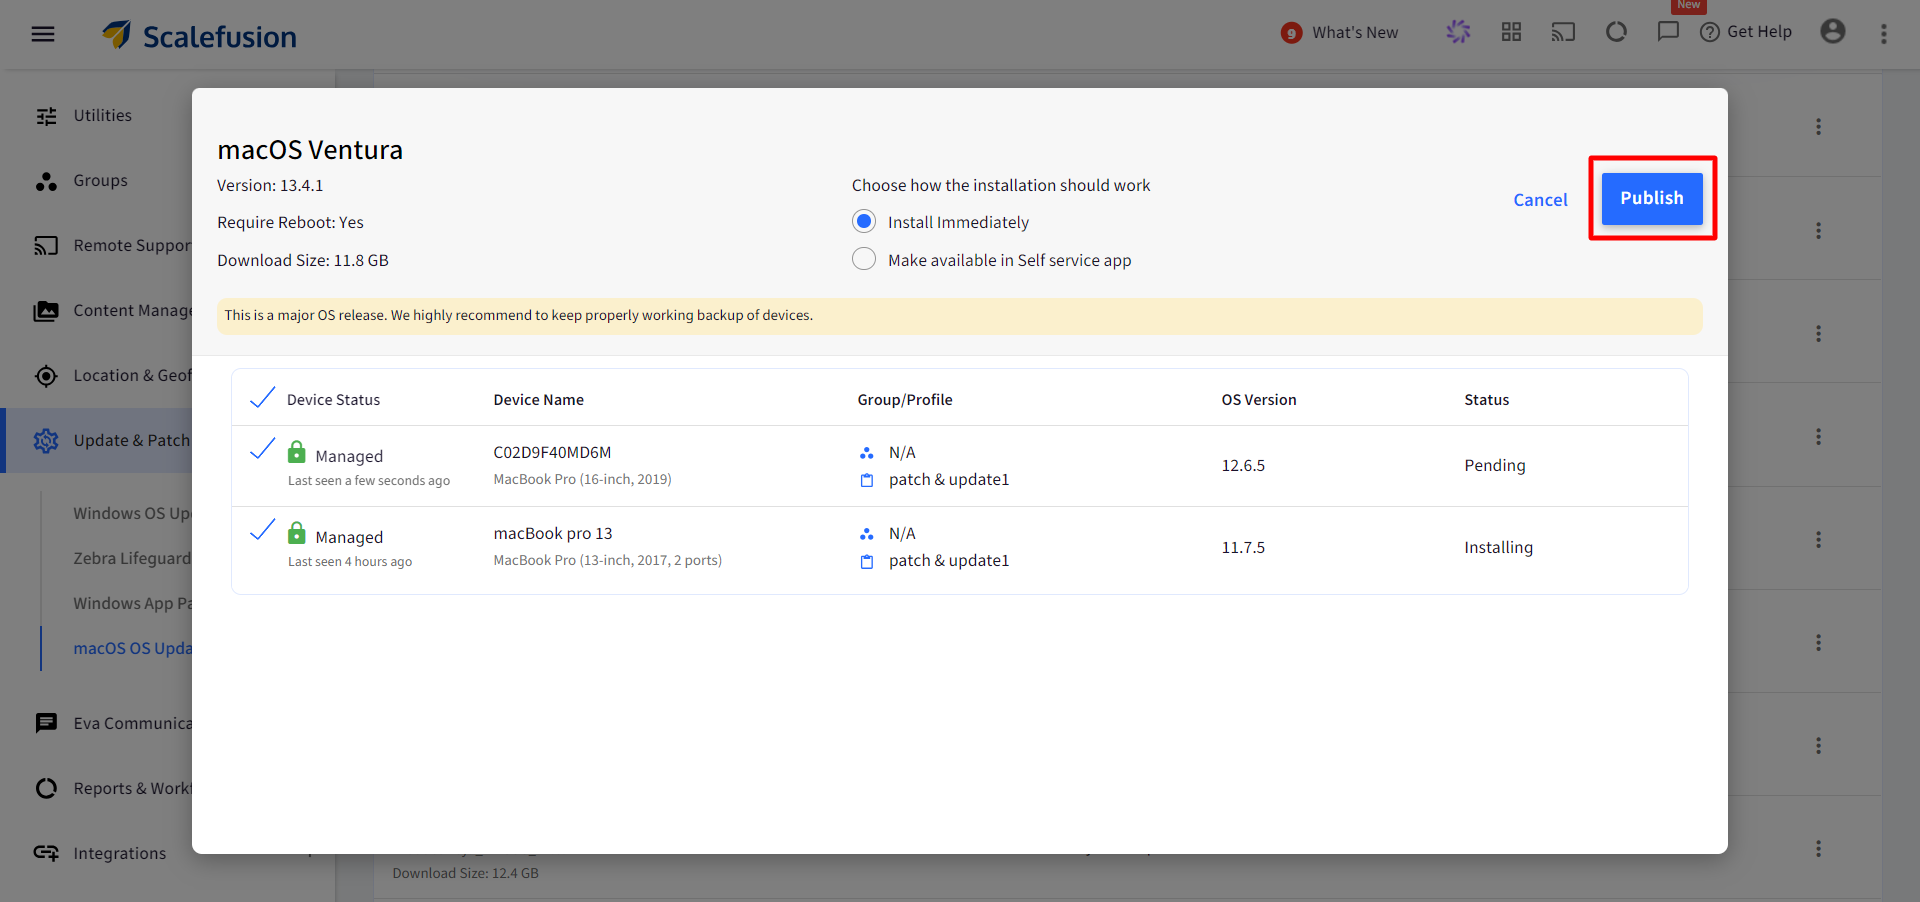
Task: Open Utilities in sidebar
Action: point(103,115)
